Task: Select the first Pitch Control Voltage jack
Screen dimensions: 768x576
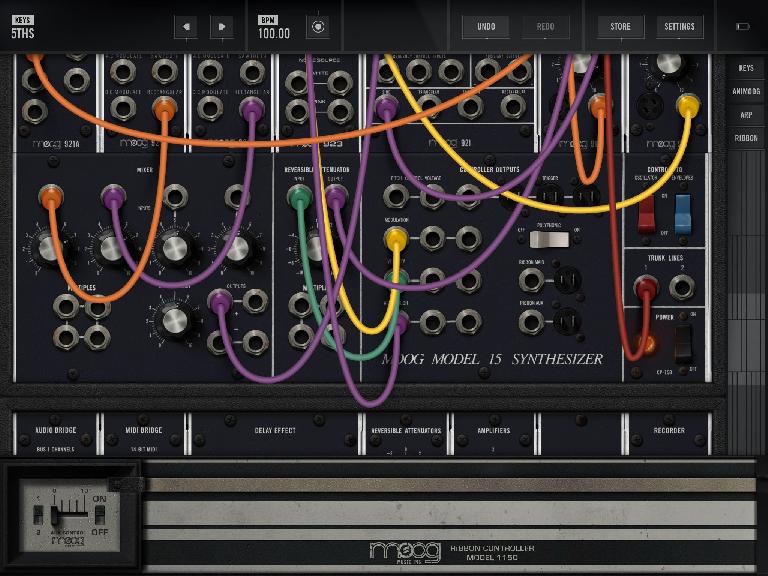Action: [396, 196]
